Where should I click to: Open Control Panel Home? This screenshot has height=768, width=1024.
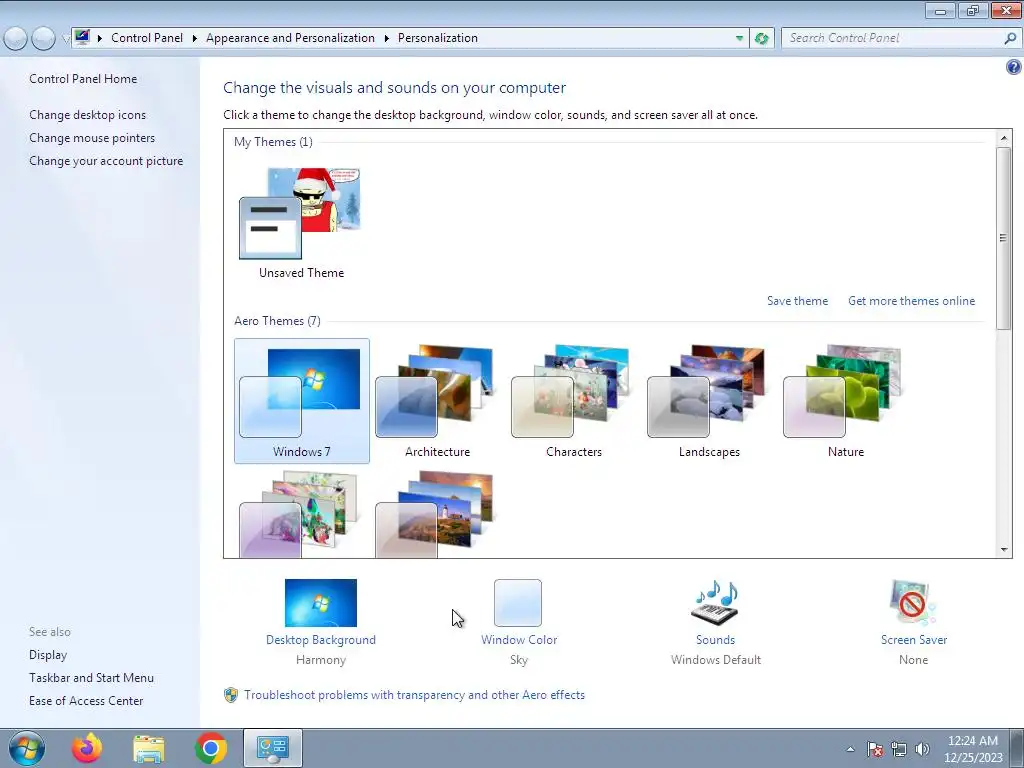point(83,79)
